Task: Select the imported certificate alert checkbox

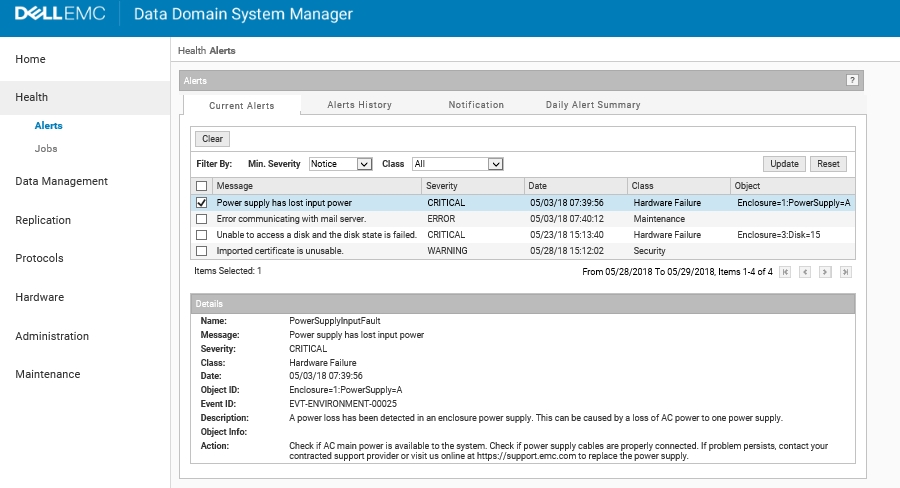Action: (202, 250)
